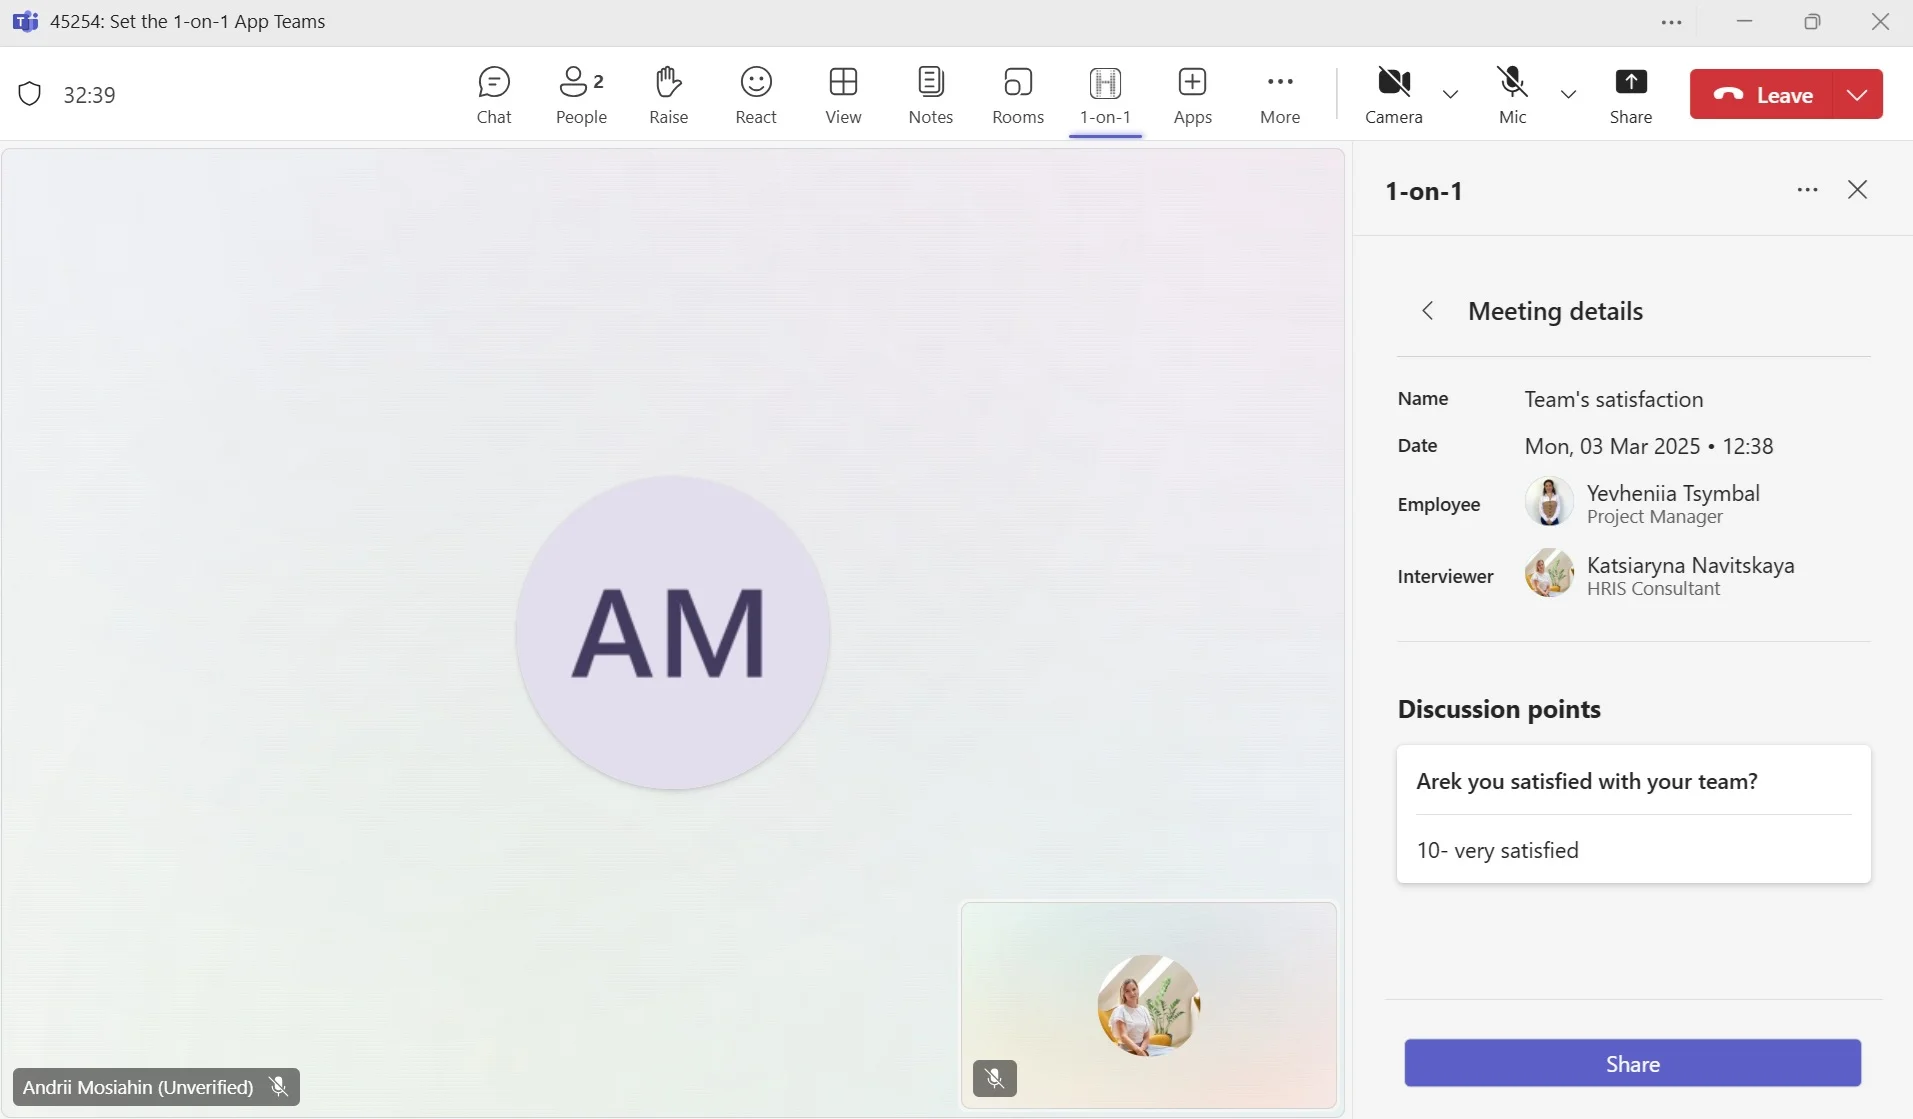Open the More actions menu
Screen dimensions: 1913x1119
tap(1280, 95)
